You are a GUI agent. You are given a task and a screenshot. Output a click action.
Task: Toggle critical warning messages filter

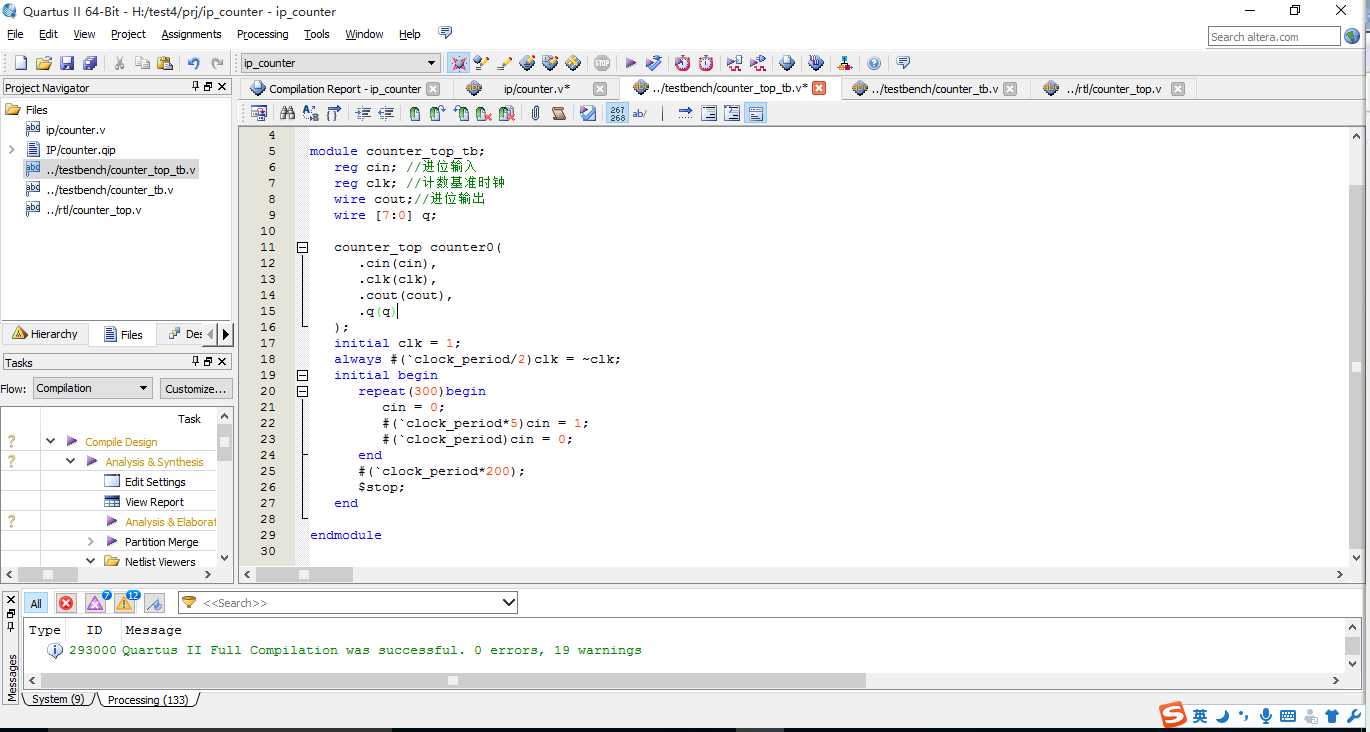coord(95,603)
